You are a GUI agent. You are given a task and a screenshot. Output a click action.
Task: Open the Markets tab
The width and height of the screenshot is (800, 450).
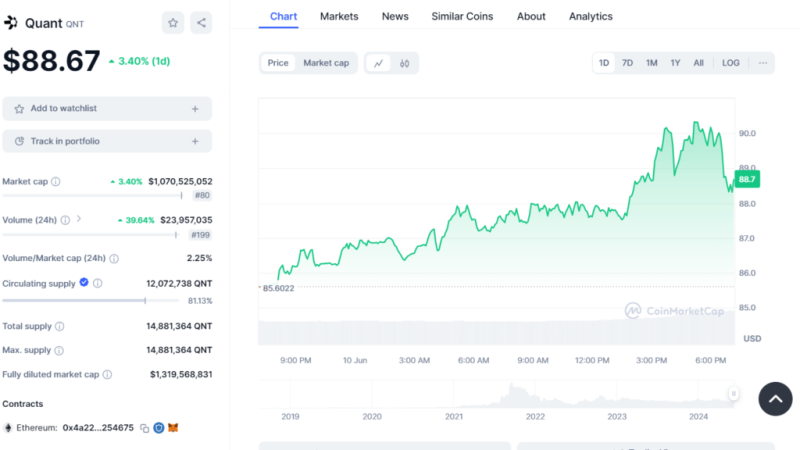pyautogui.click(x=339, y=16)
